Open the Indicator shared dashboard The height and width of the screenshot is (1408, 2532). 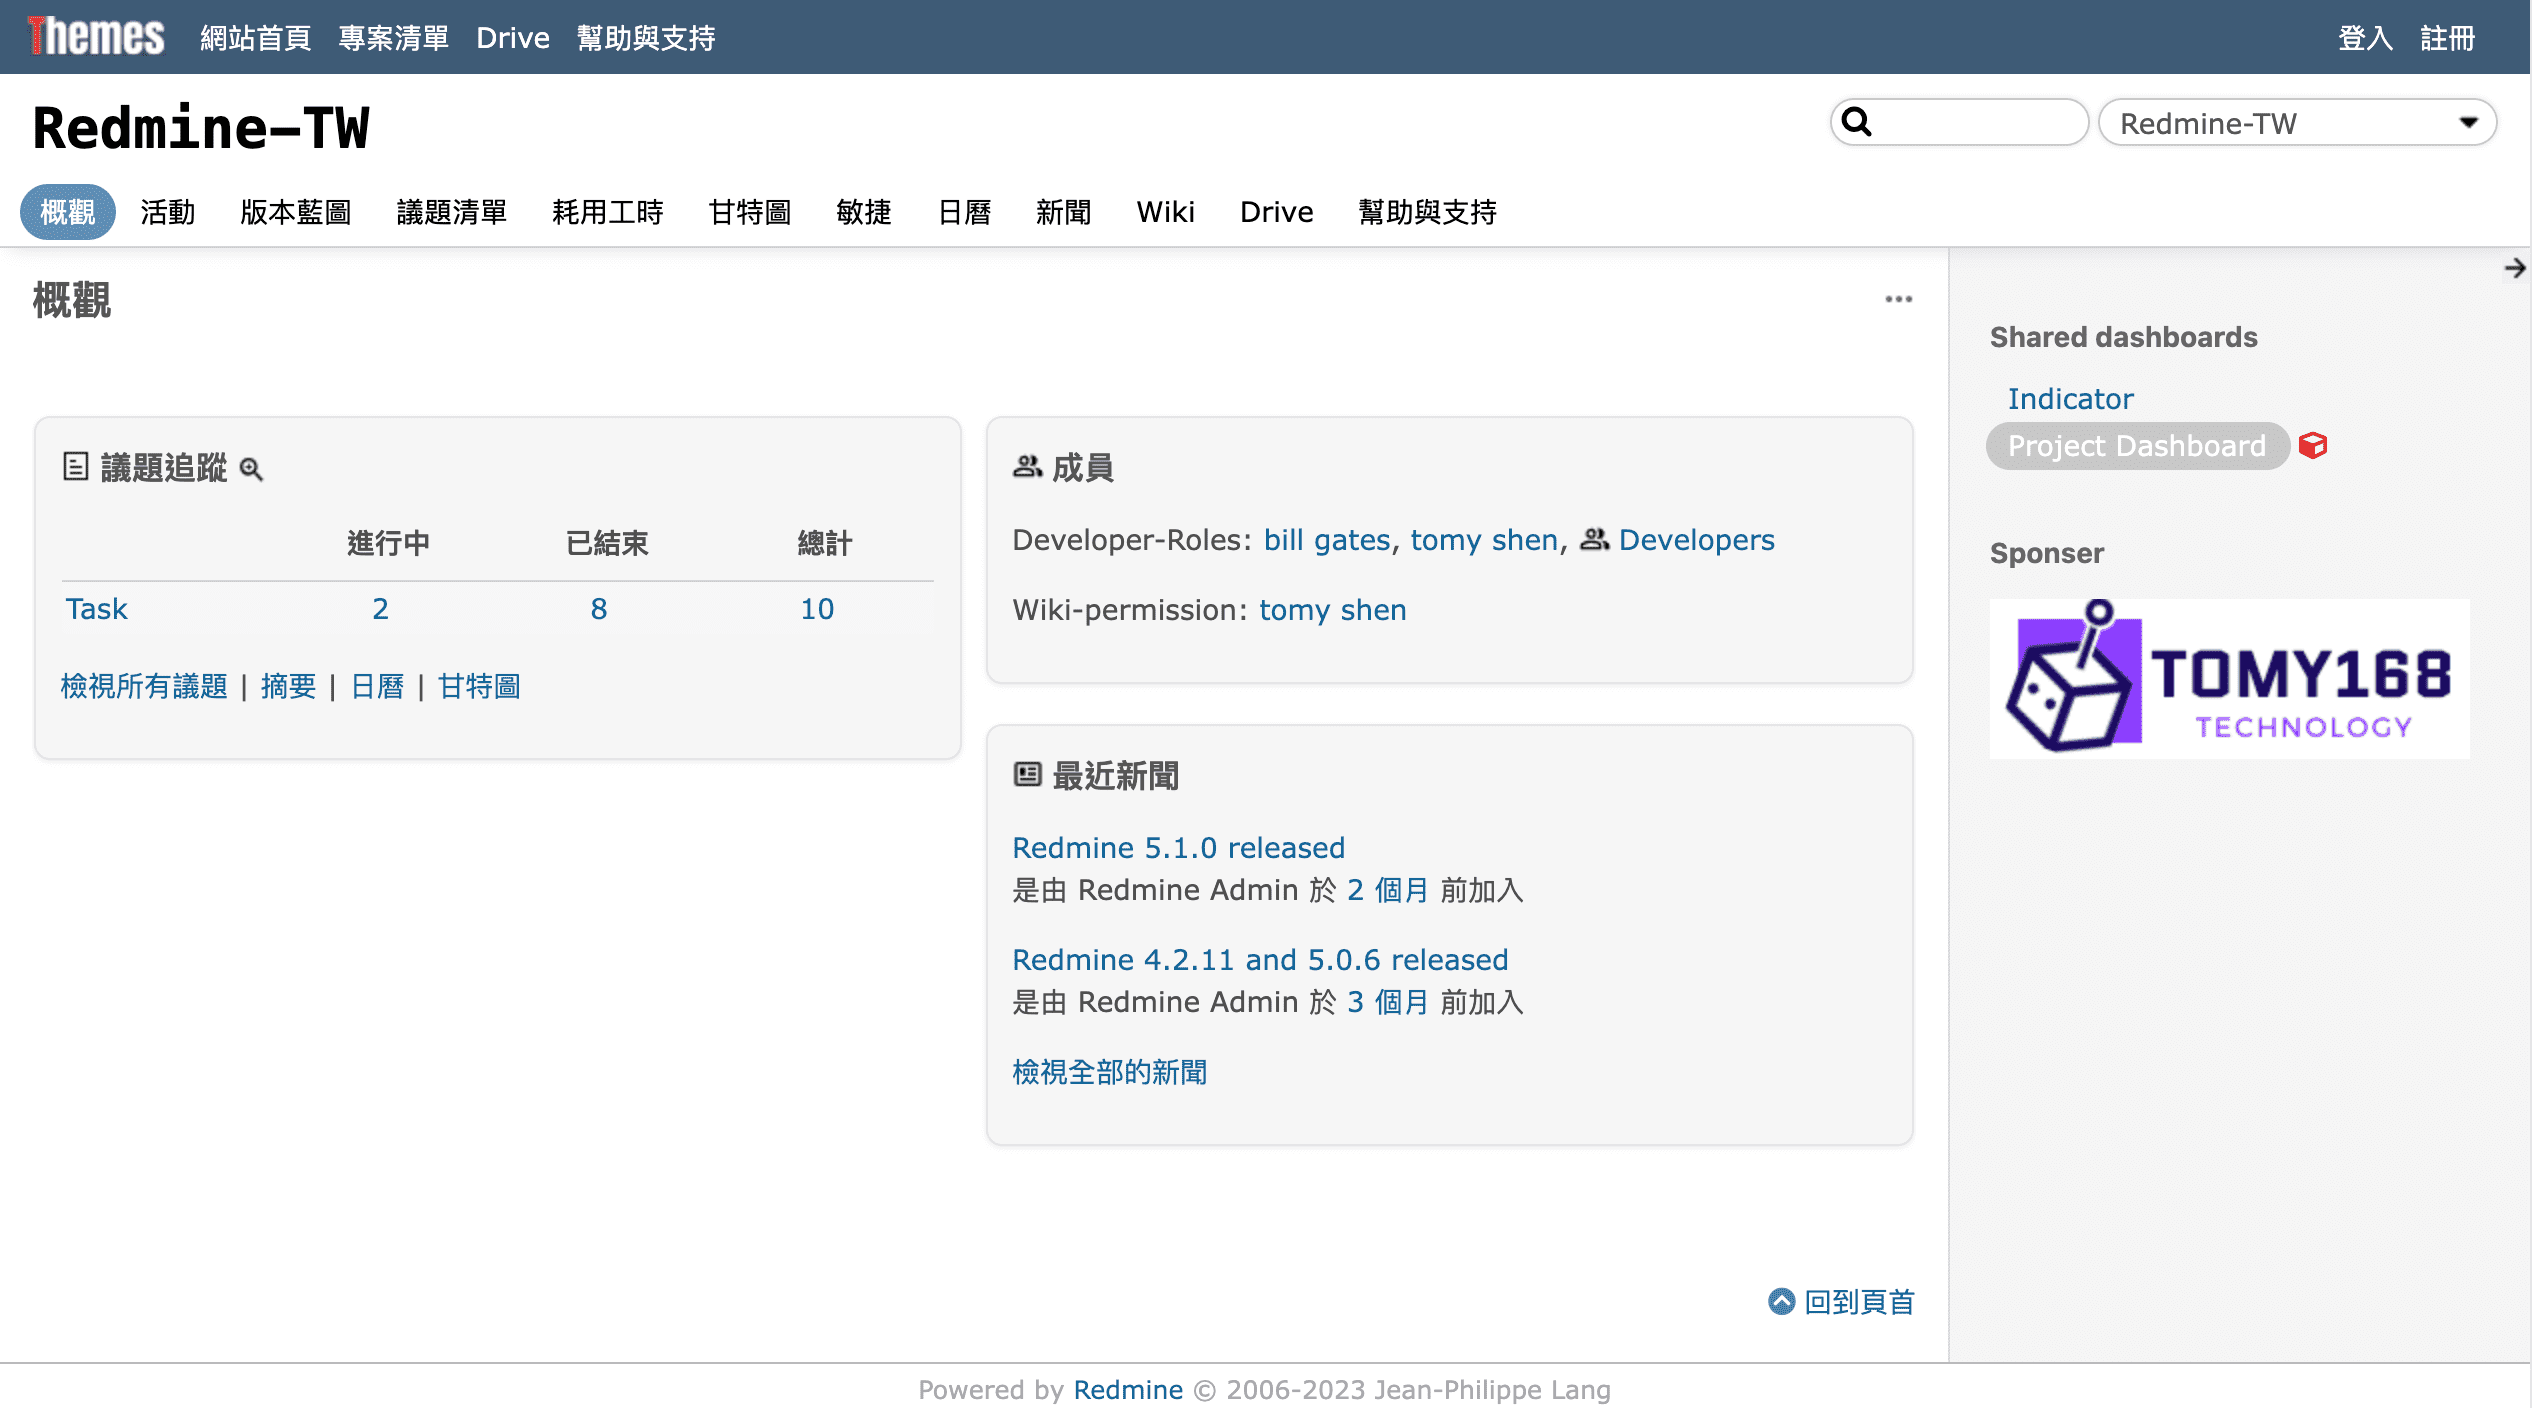pos(2070,399)
